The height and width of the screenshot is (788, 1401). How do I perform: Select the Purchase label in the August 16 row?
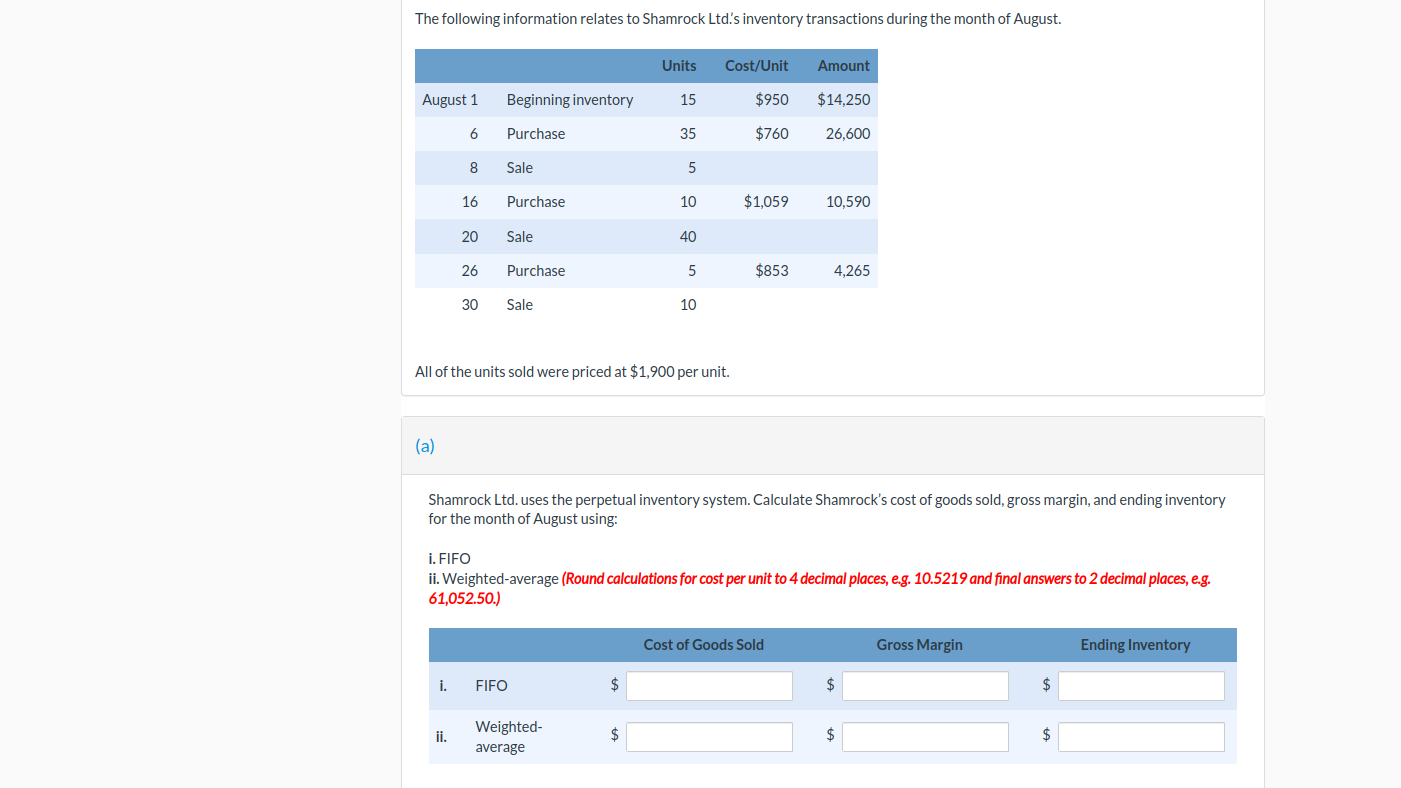coord(536,202)
